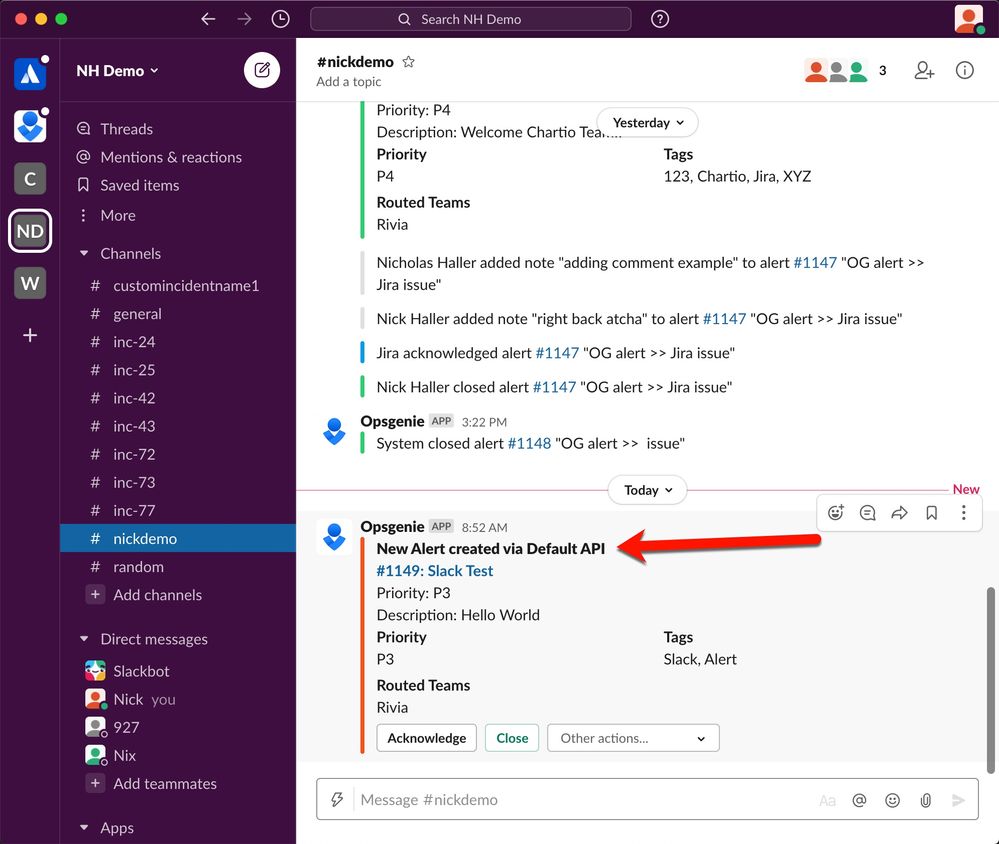
Task: Collapse the Direct messages section
Action: (84, 638)
